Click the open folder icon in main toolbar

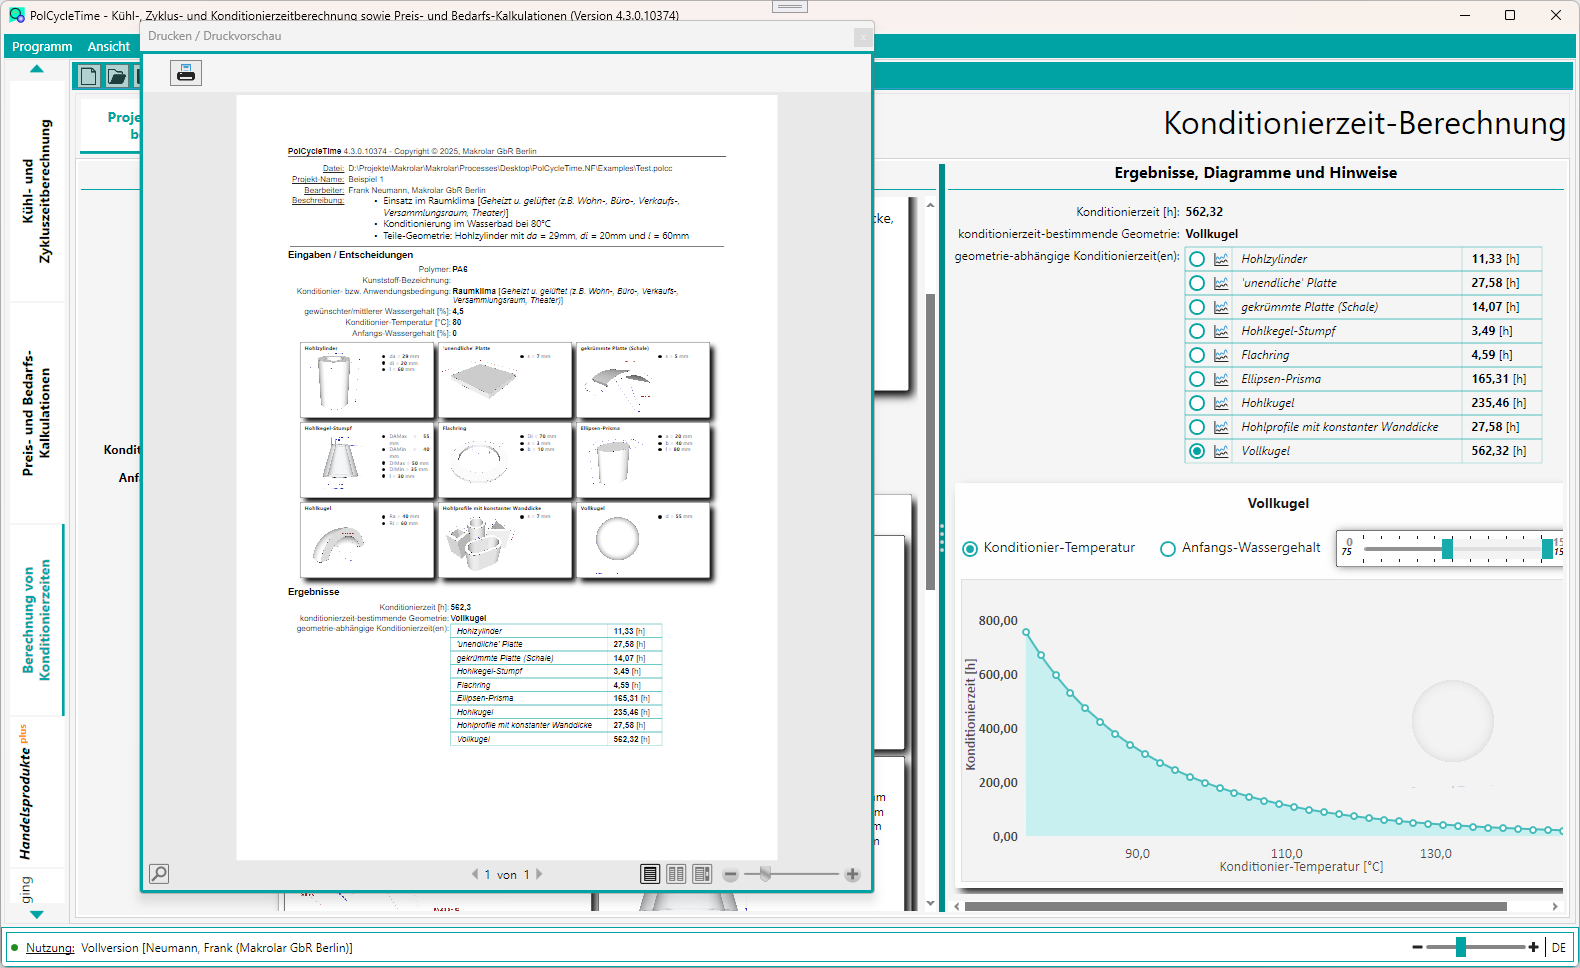pyautogui.click(x=117, y=76)
